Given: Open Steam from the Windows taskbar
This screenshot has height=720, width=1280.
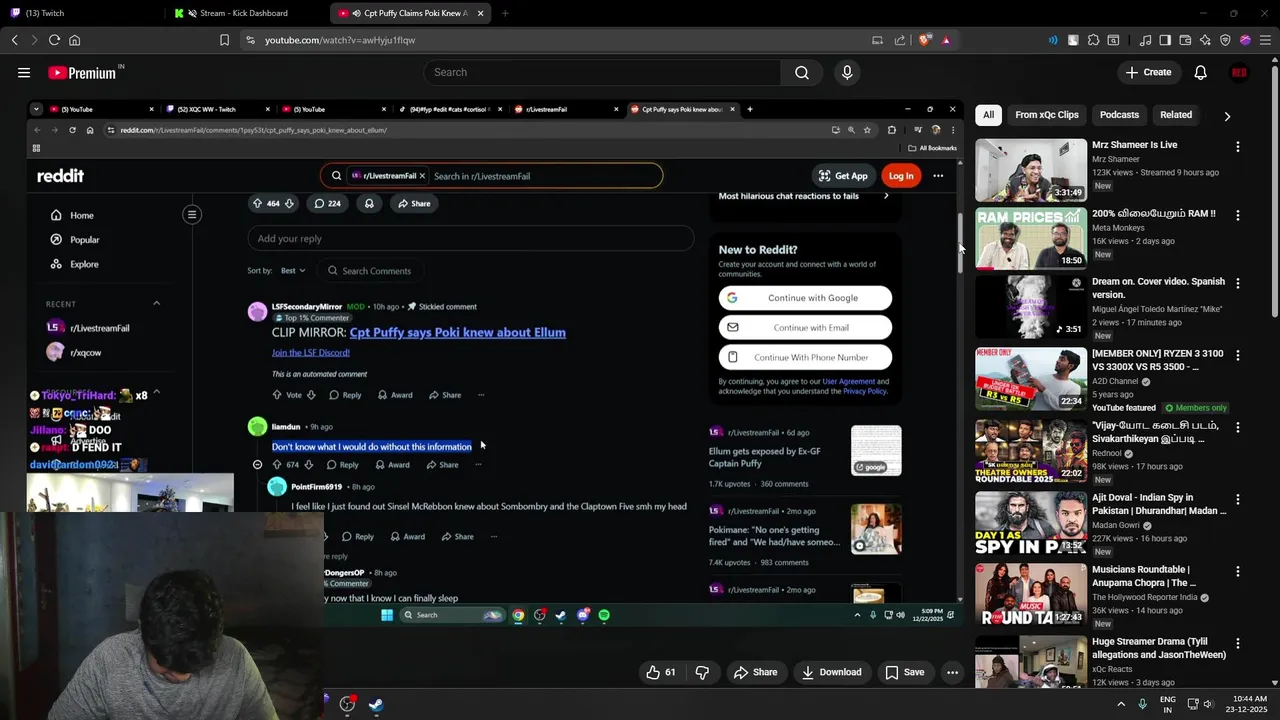Looking at the screenshot, I should click(375, 704).
